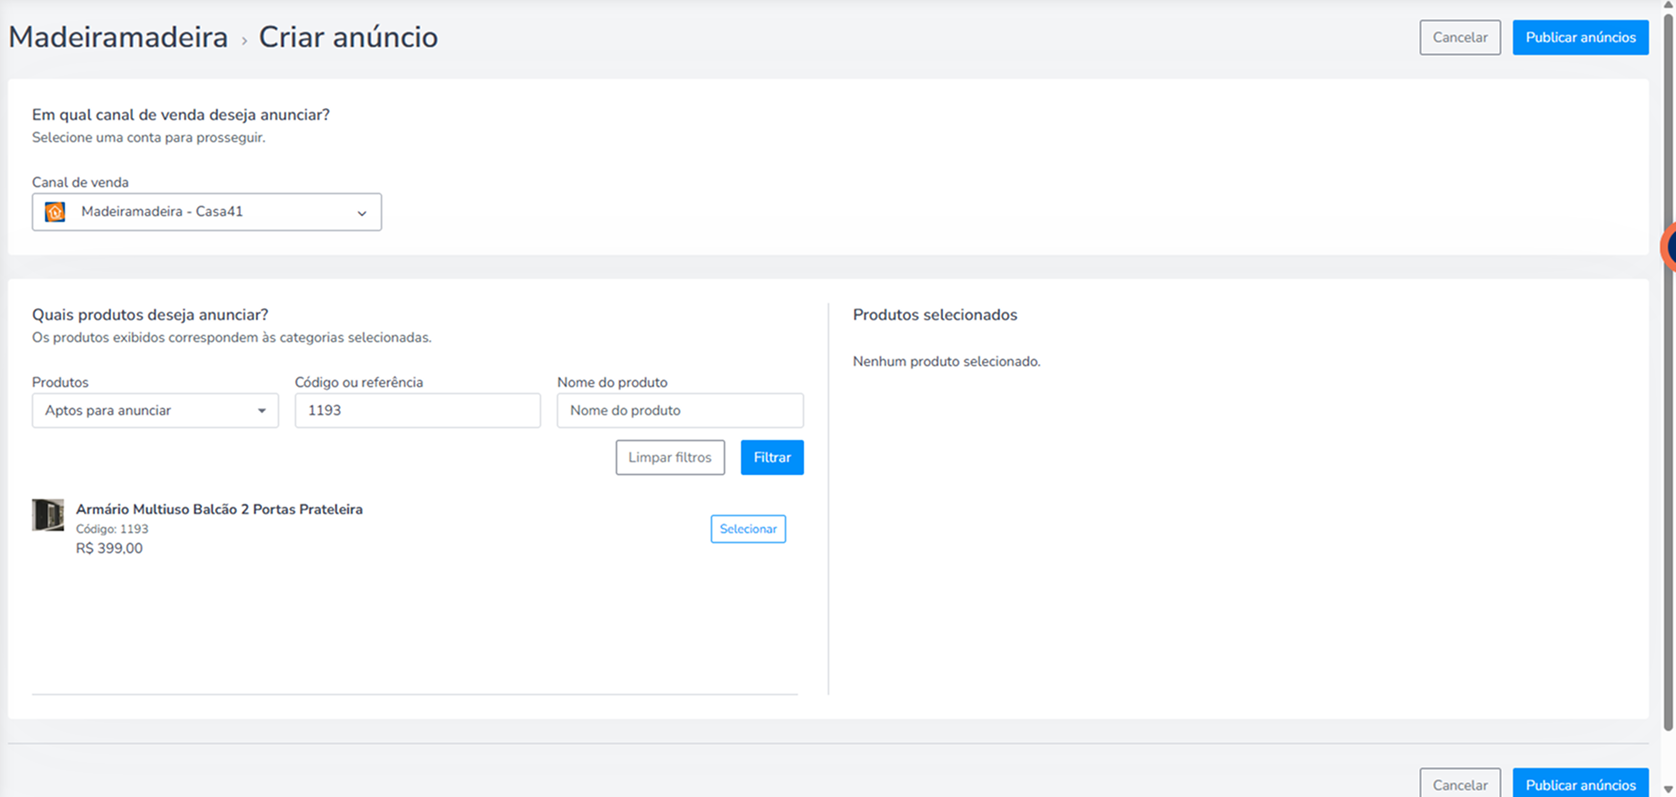Click the Madeiramadeira channel logo icon

click(55, 212)
